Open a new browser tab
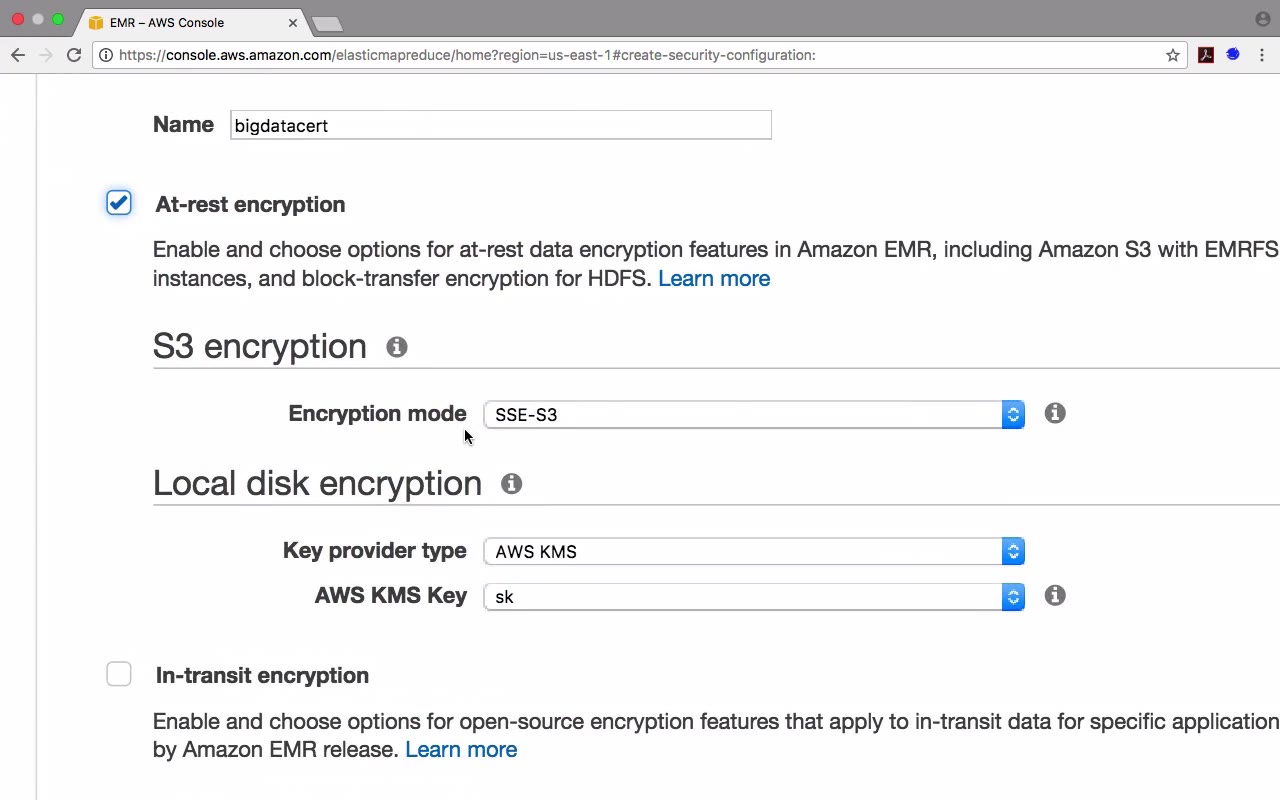 pos(327,23)
